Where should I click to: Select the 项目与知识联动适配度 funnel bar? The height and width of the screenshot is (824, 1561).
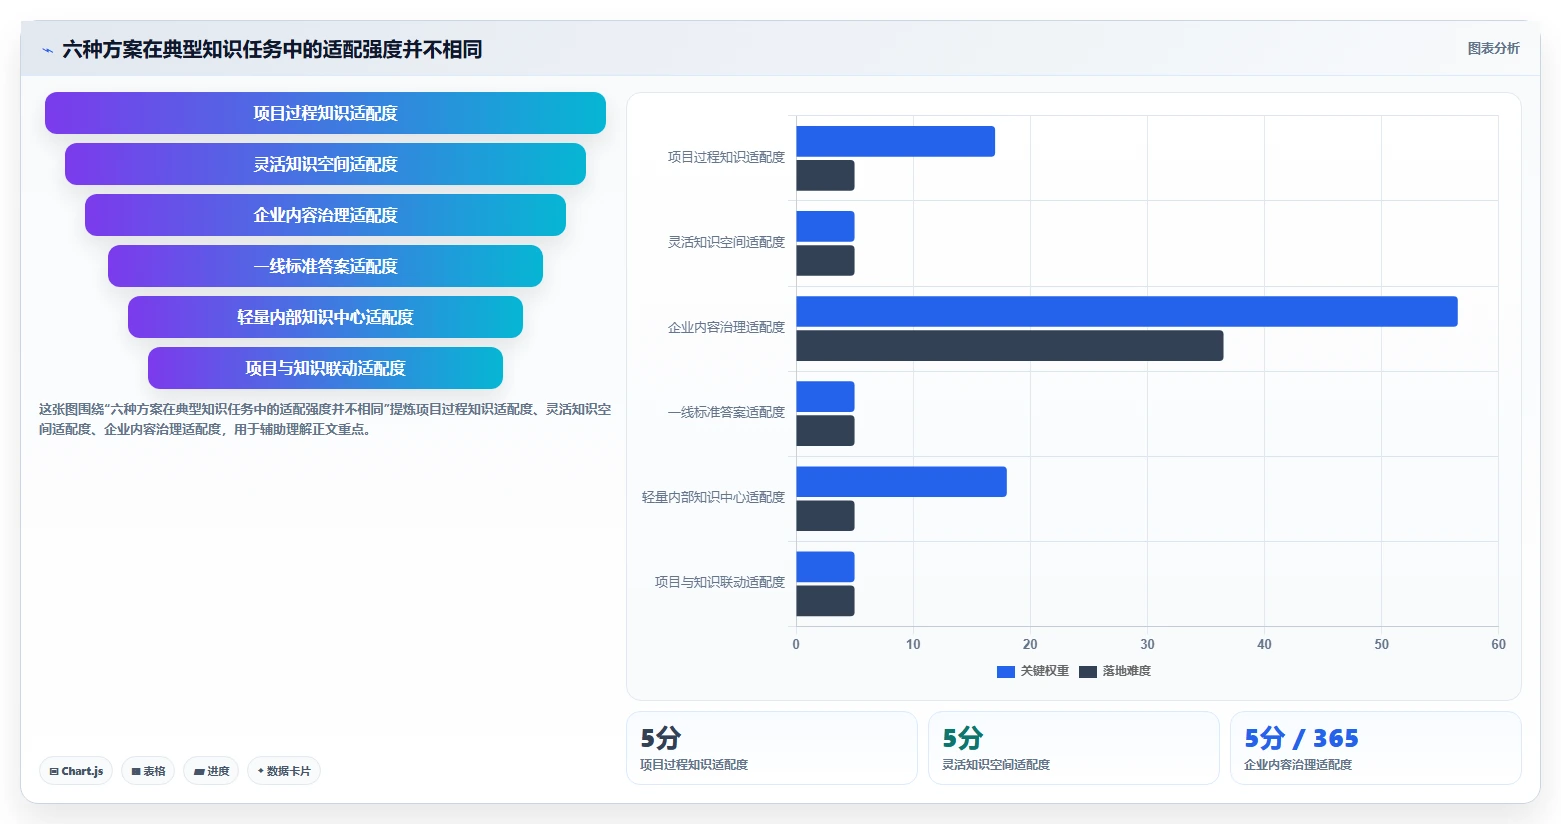(325, 368)
